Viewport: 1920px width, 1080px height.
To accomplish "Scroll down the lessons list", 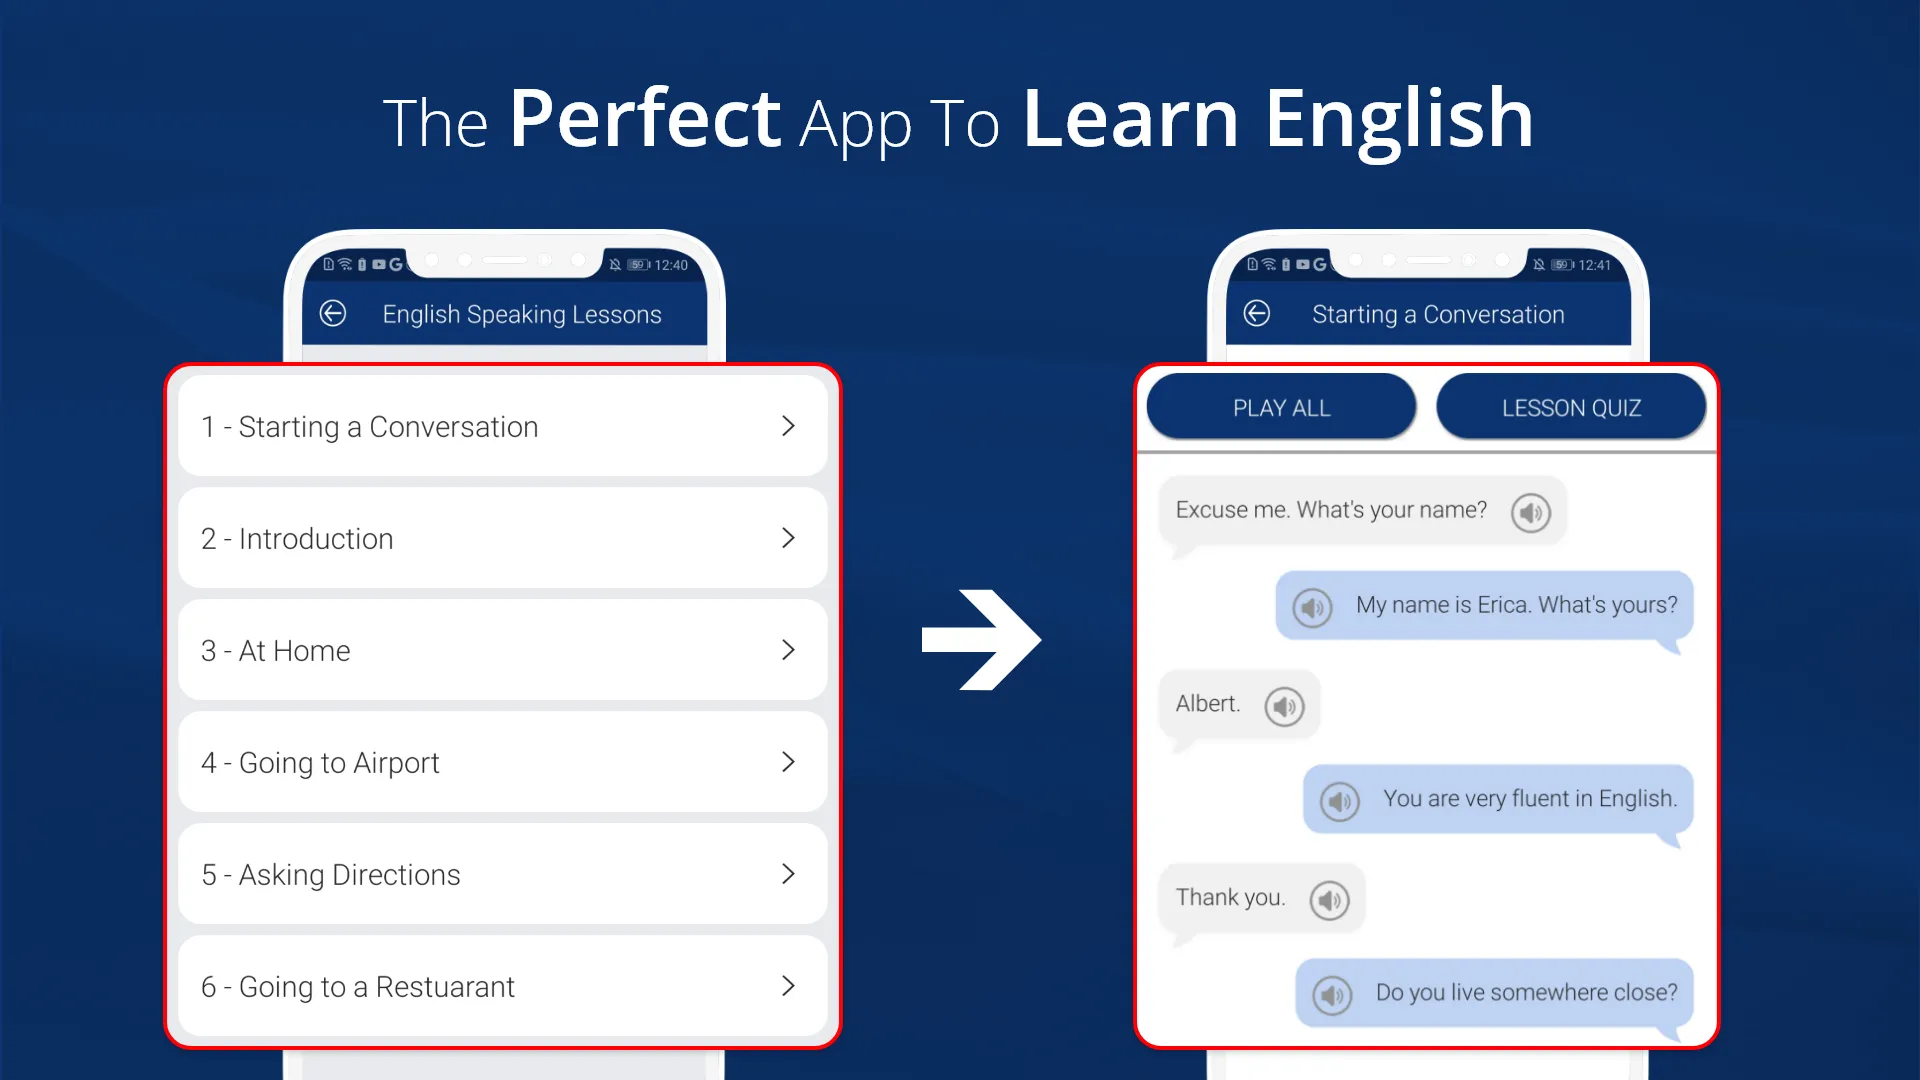I will point(506,707).
